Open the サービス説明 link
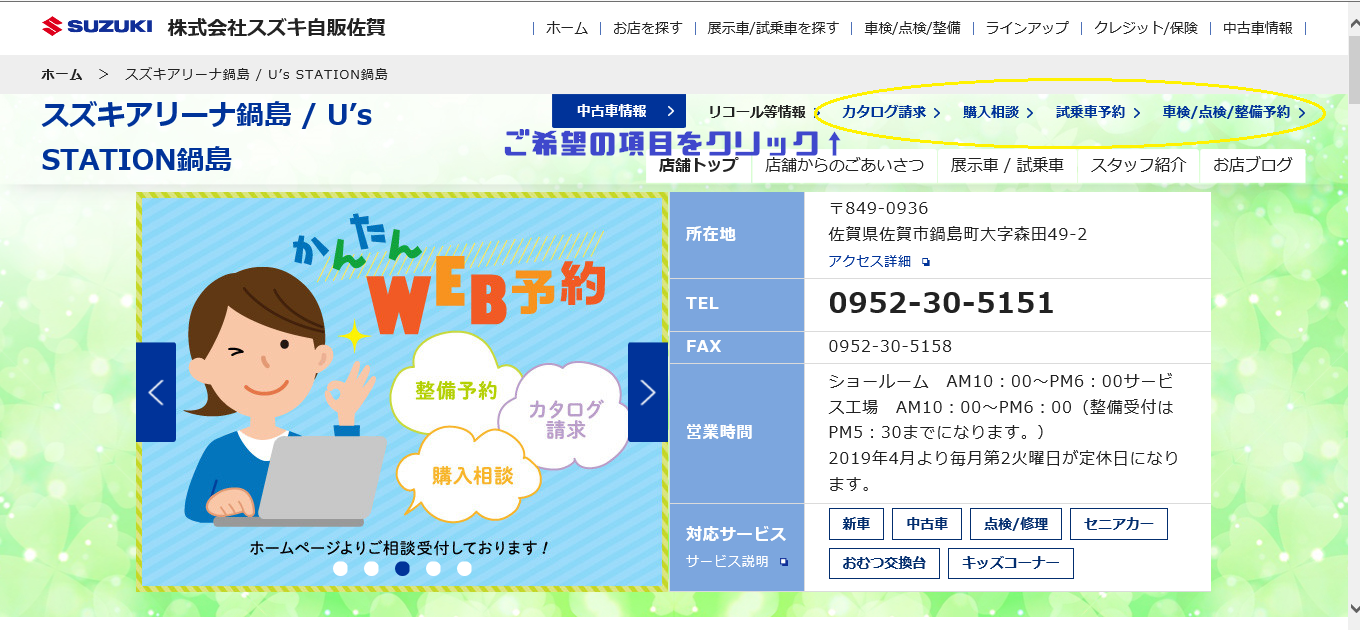Screen dimensions: 1360x630 pyautogui.click(x=727, y=562)
